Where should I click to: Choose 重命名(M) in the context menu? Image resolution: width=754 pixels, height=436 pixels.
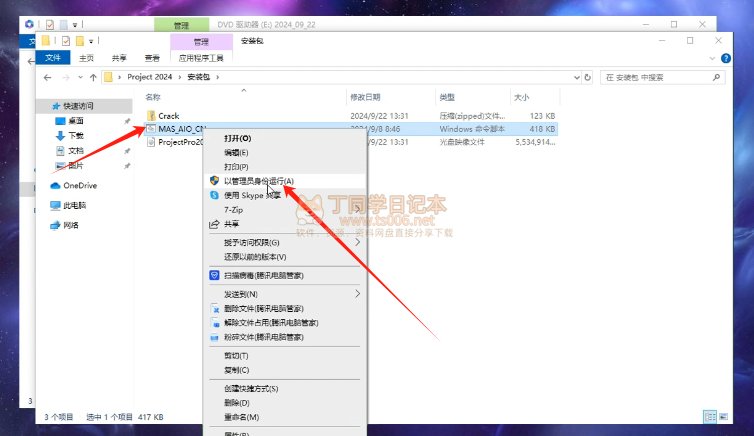(x=285, y=417)
